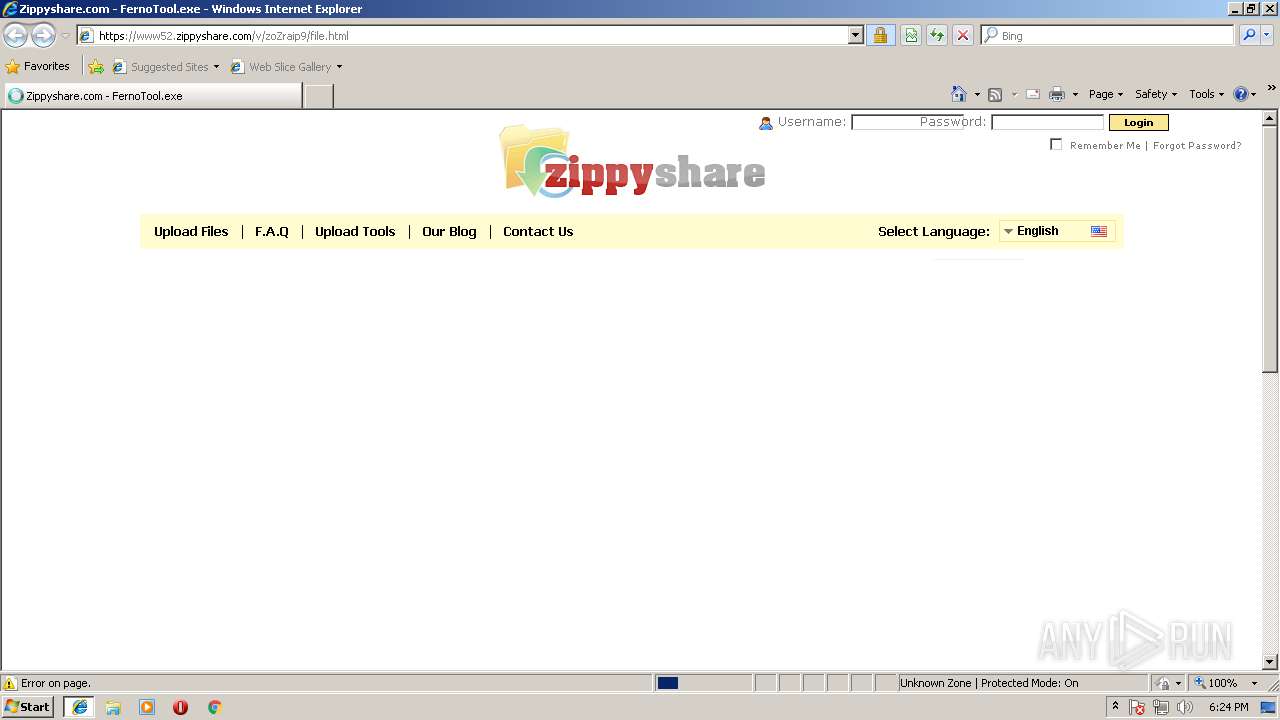Click the address bar URL field
Viewport: 1280px width, 720px height.
(x=470, y=36)
